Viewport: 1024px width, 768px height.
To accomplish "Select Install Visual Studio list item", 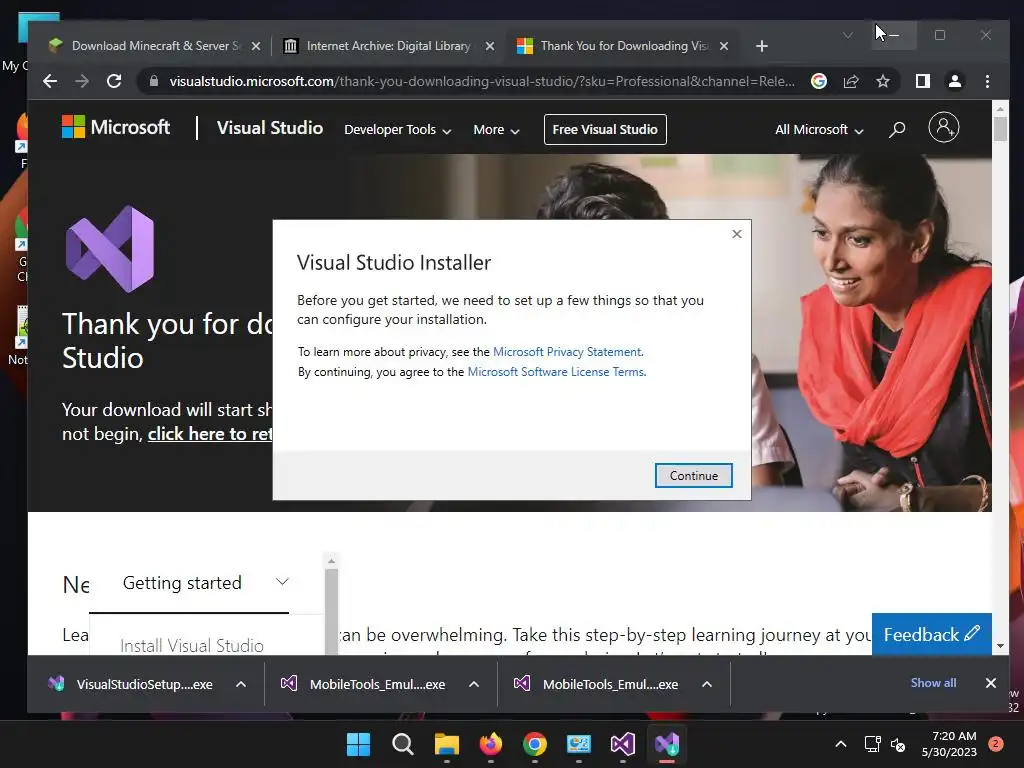I will [x=192, y=645].
